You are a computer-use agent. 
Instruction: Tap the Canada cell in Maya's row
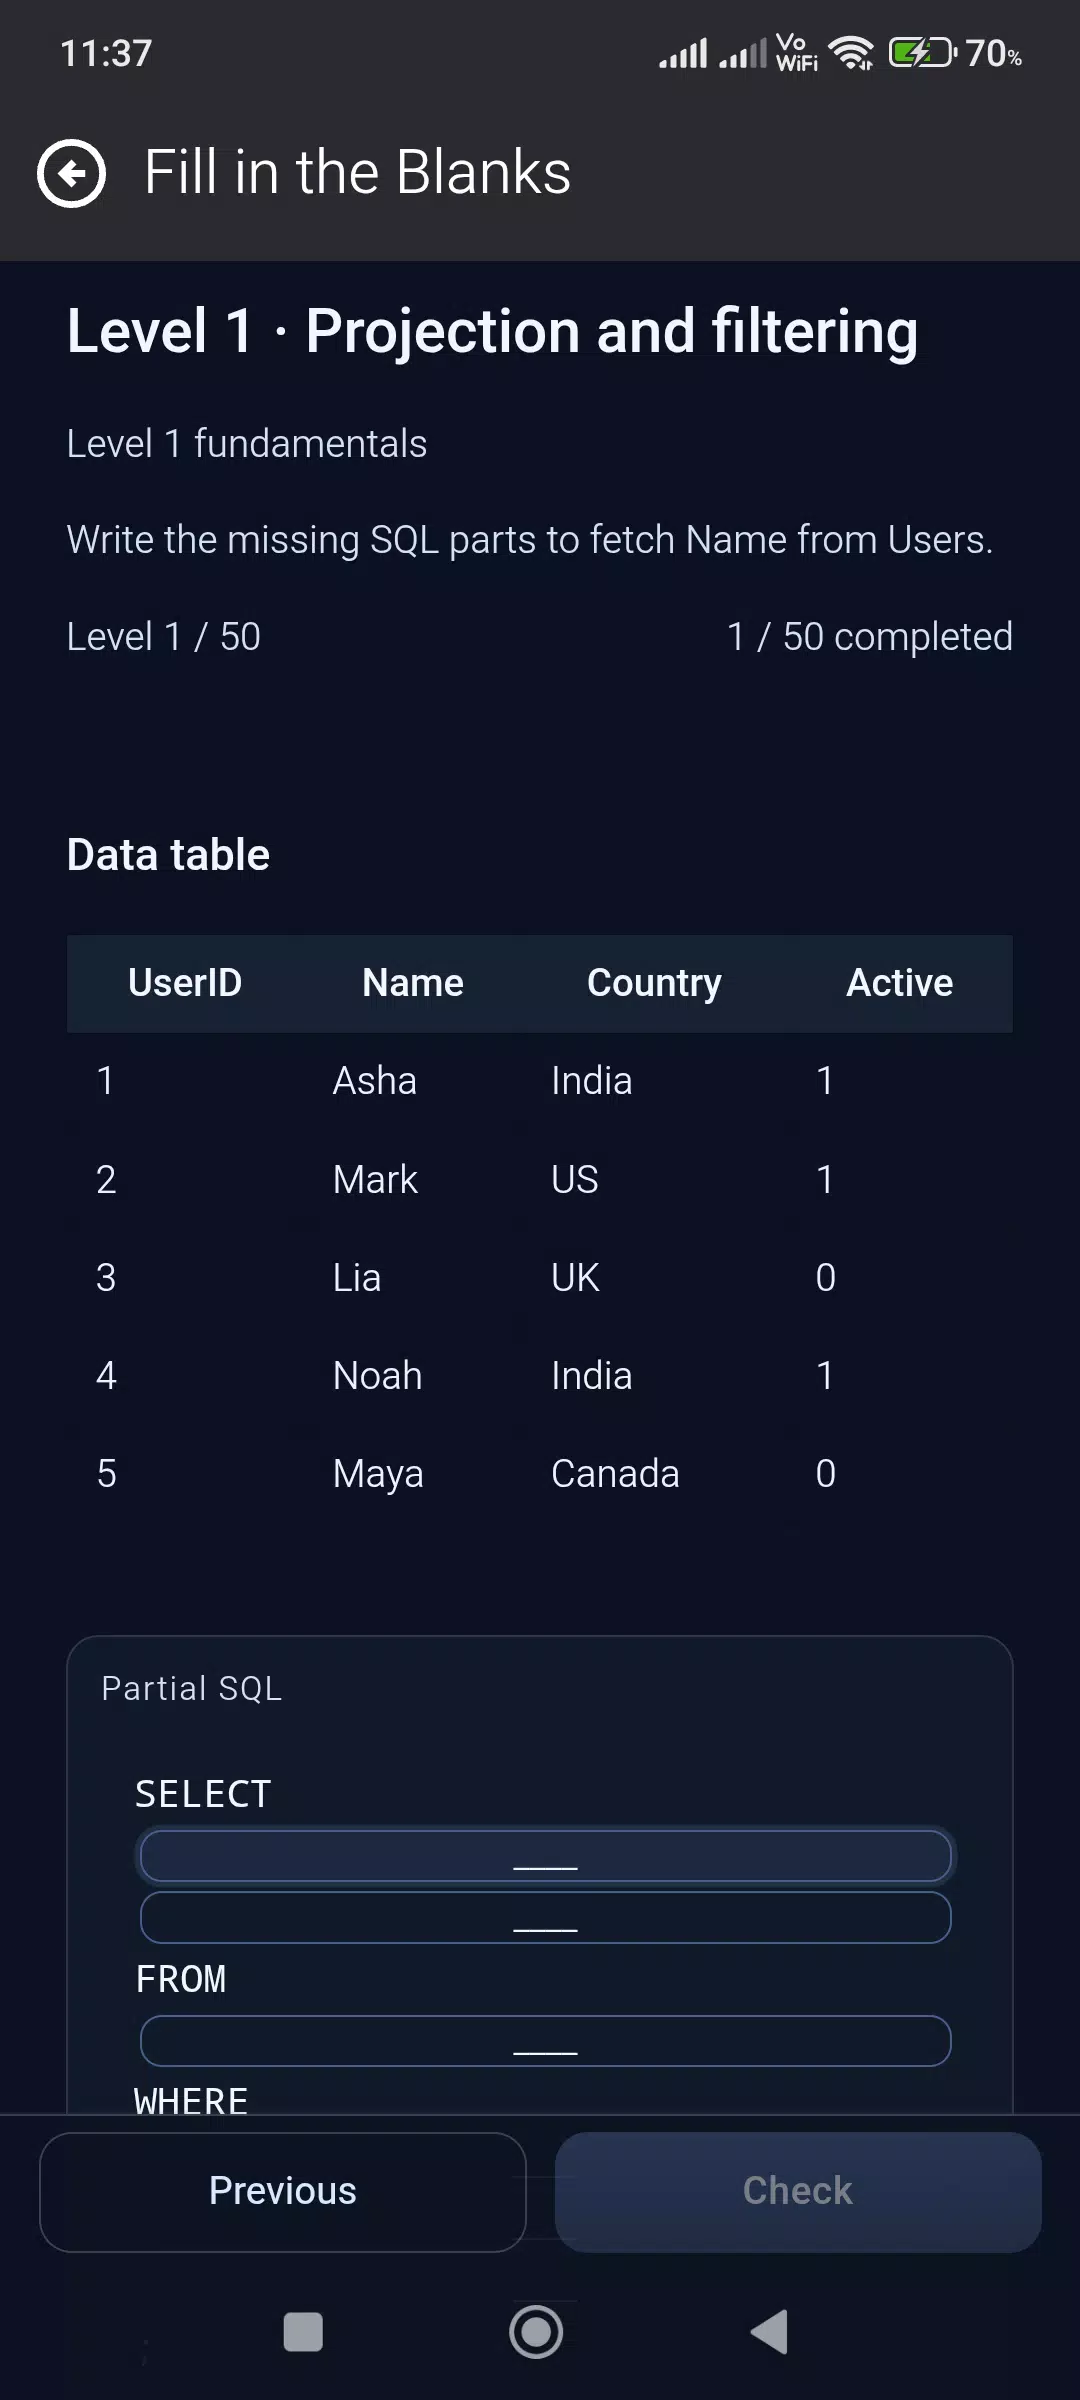pos(615,1474)
